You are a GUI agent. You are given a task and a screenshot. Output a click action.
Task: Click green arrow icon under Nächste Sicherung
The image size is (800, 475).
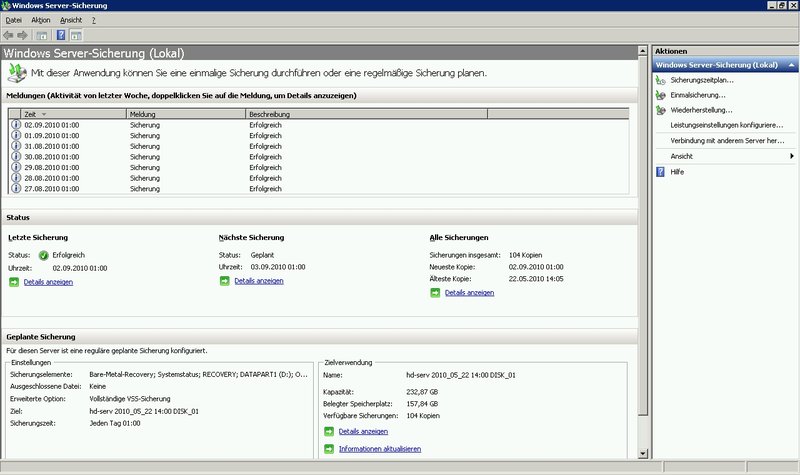224,281
